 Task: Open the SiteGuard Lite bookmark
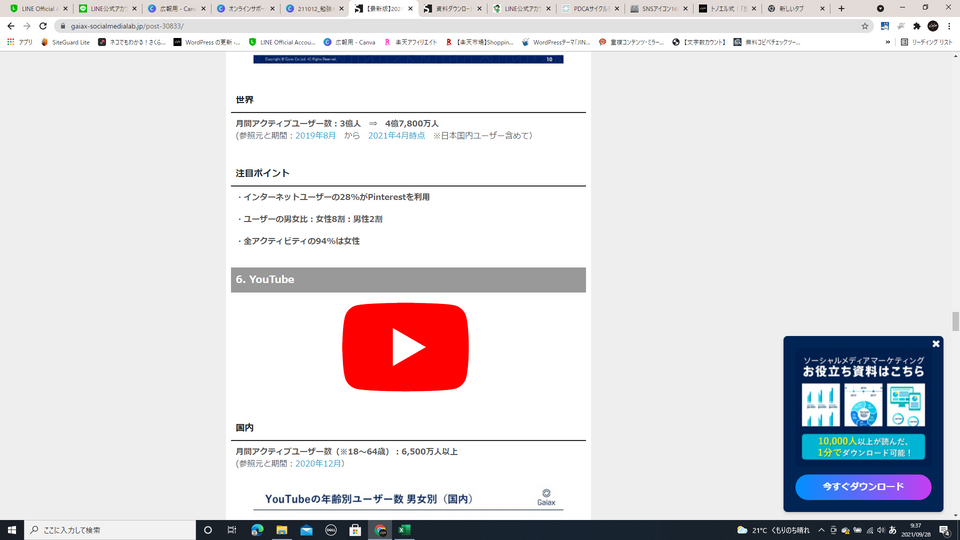65,43
